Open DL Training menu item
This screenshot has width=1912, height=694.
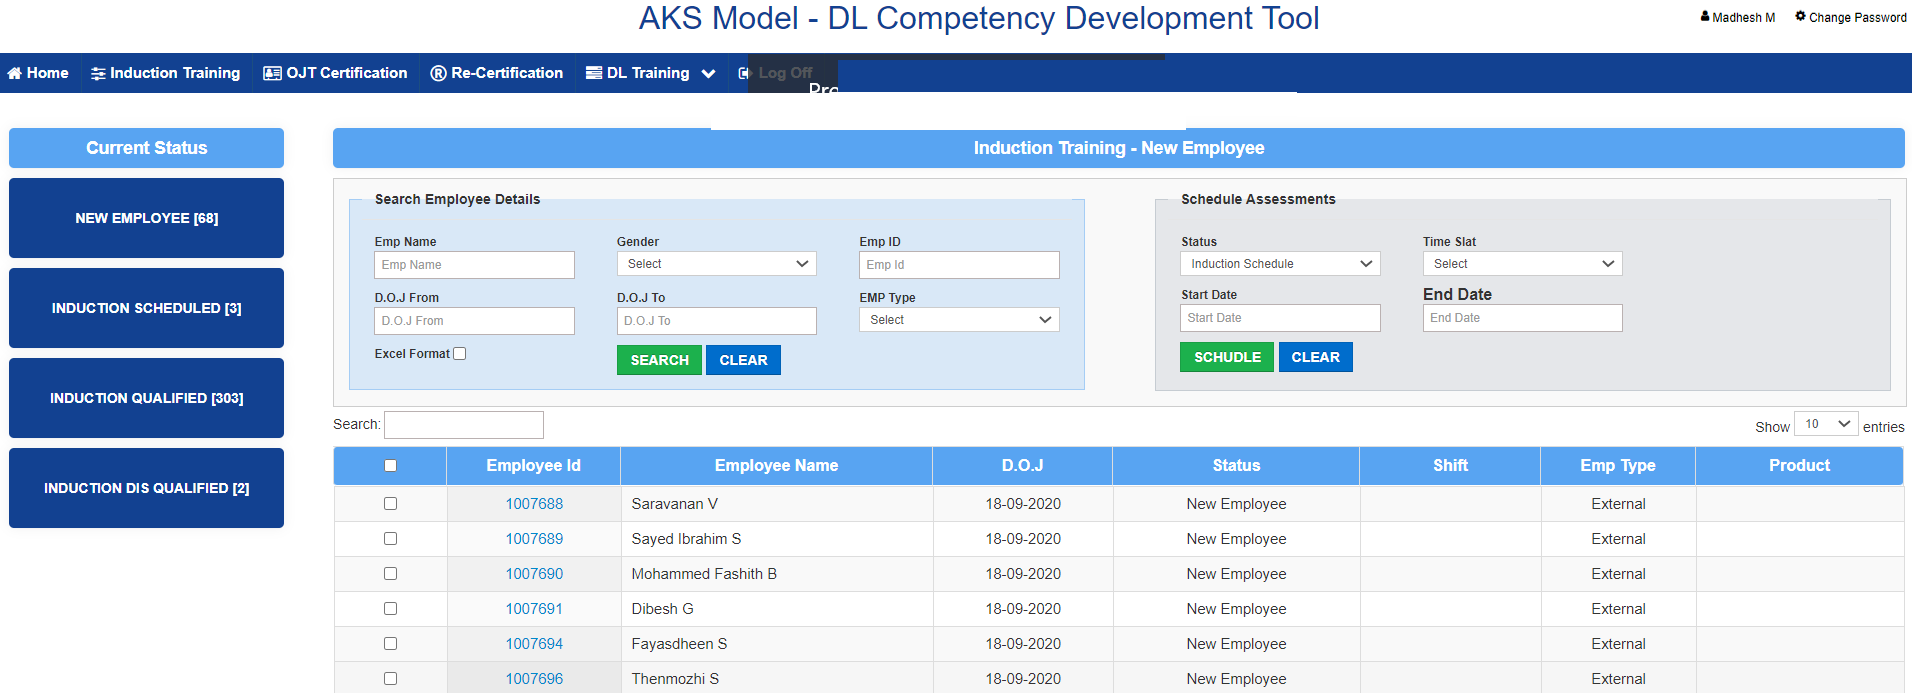pos(638,73)
